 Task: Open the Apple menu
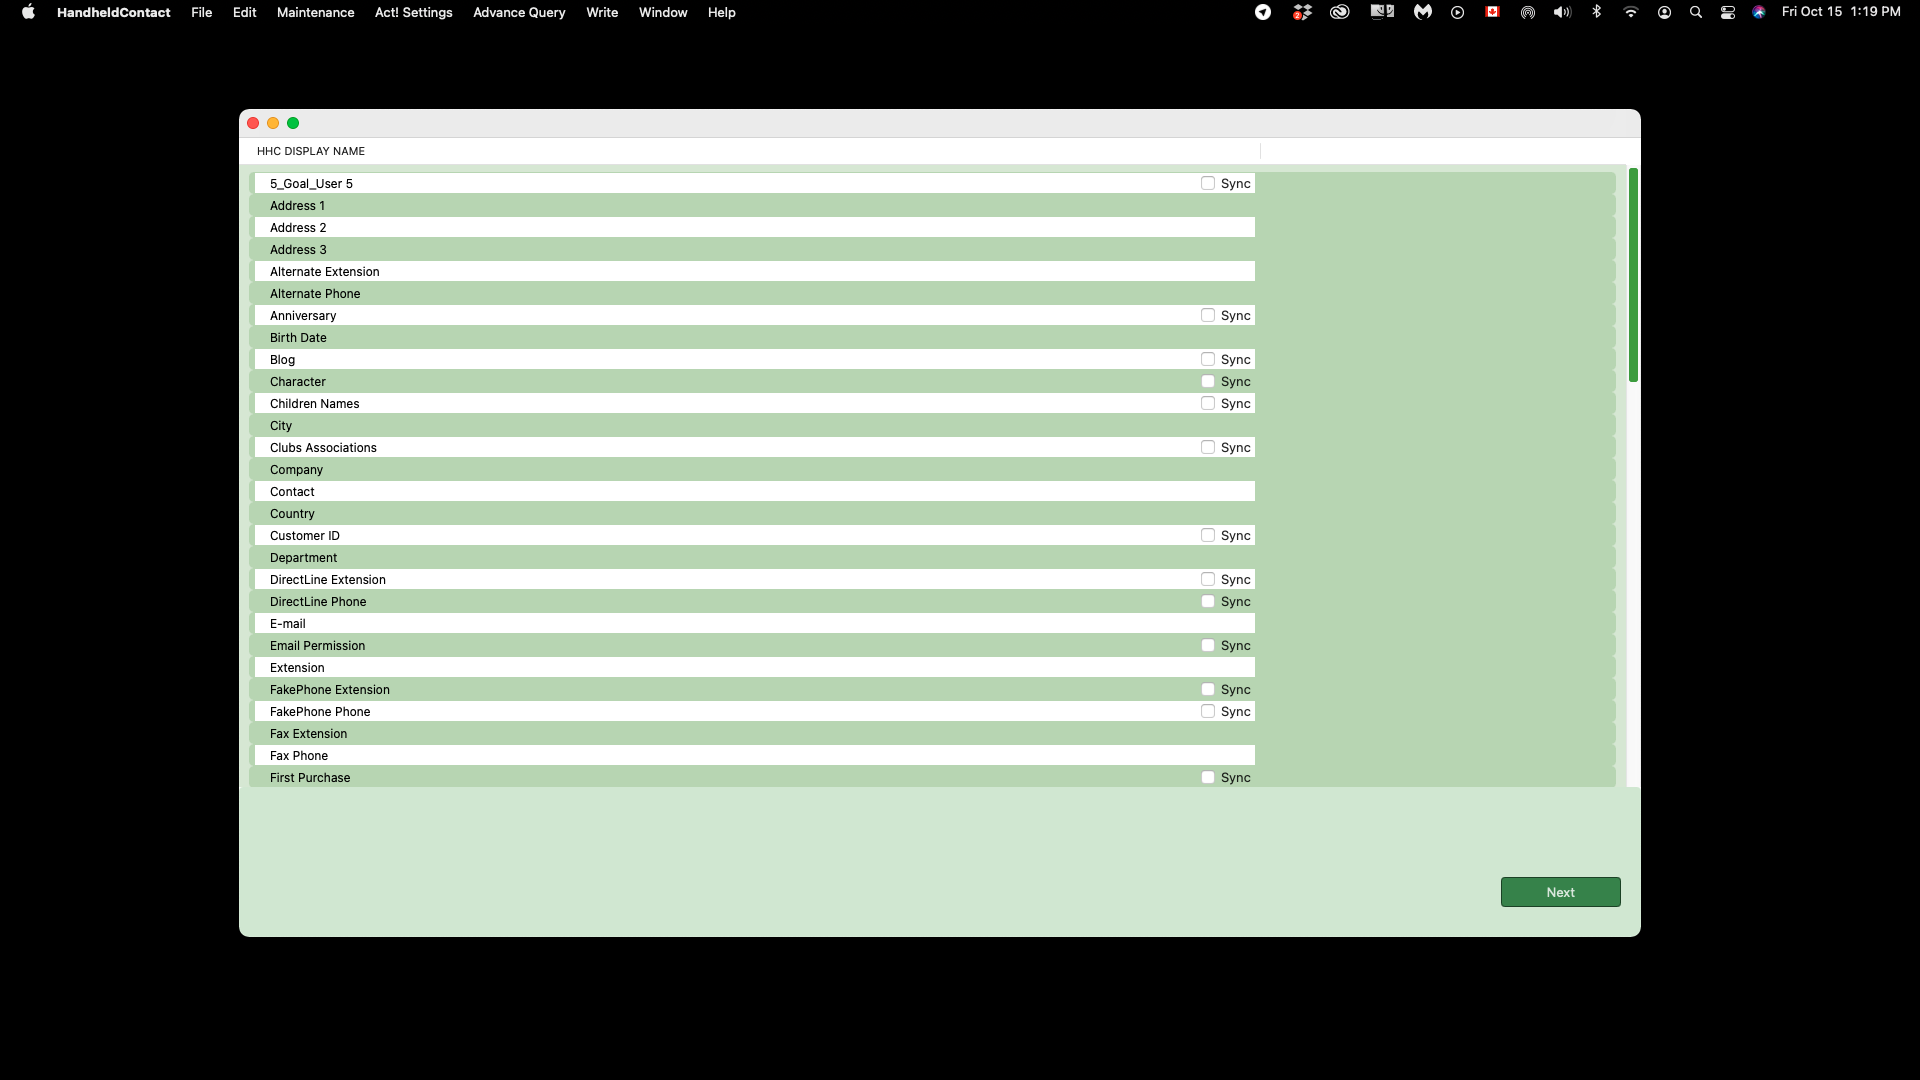click(28, 12)
